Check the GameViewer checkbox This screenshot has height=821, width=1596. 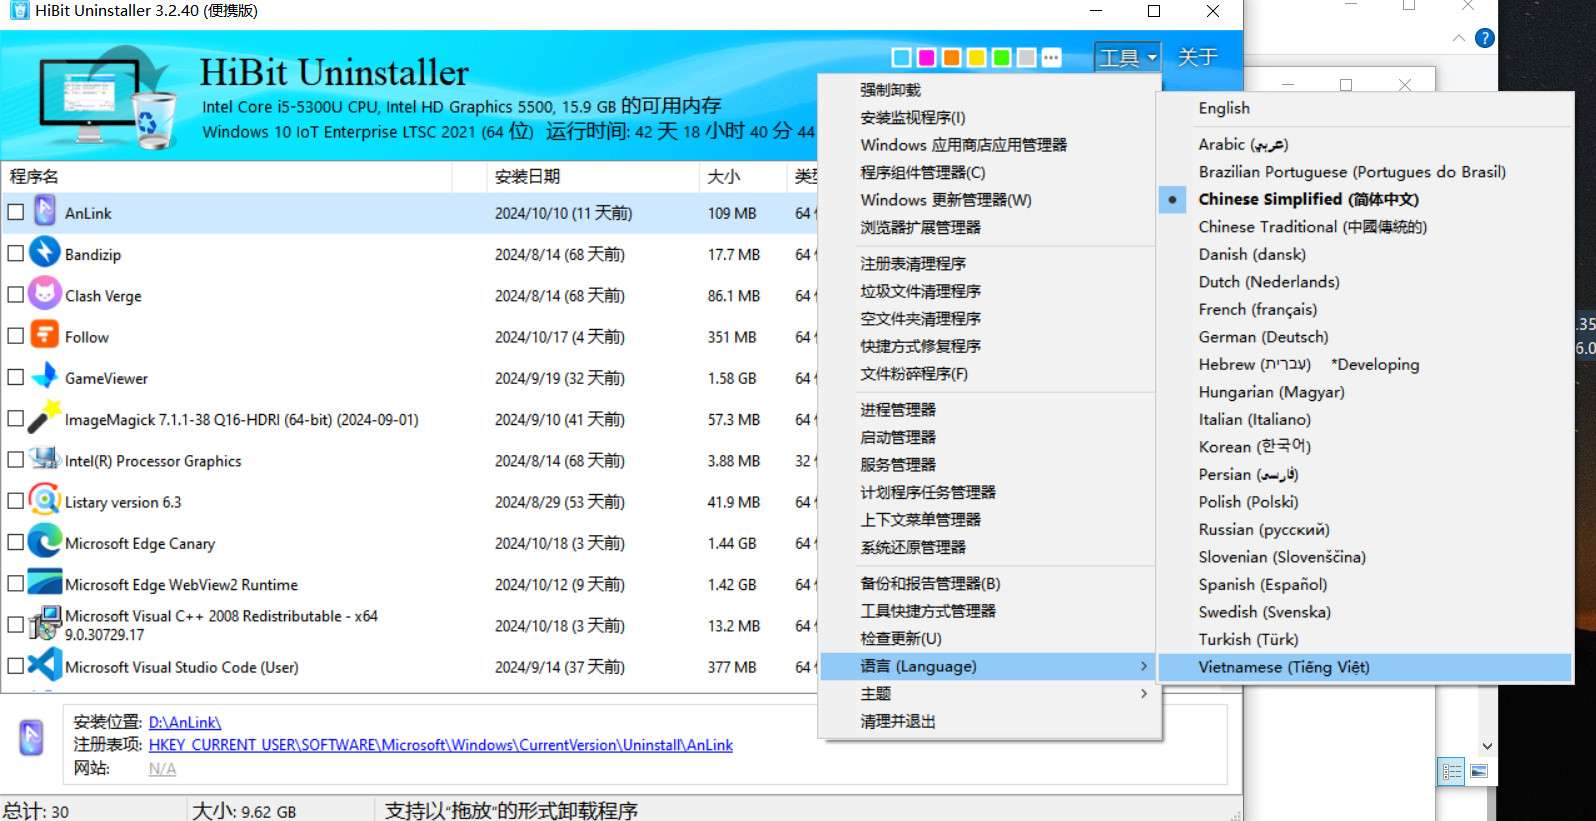click(15, 377)
